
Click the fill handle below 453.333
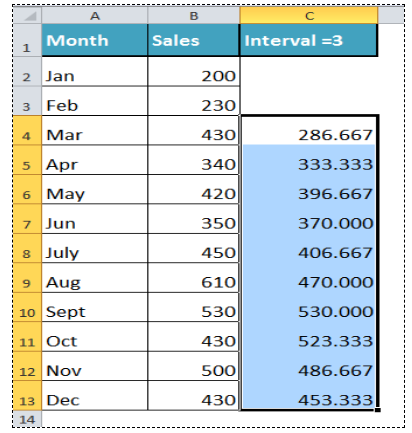click(x=378, y=410)
